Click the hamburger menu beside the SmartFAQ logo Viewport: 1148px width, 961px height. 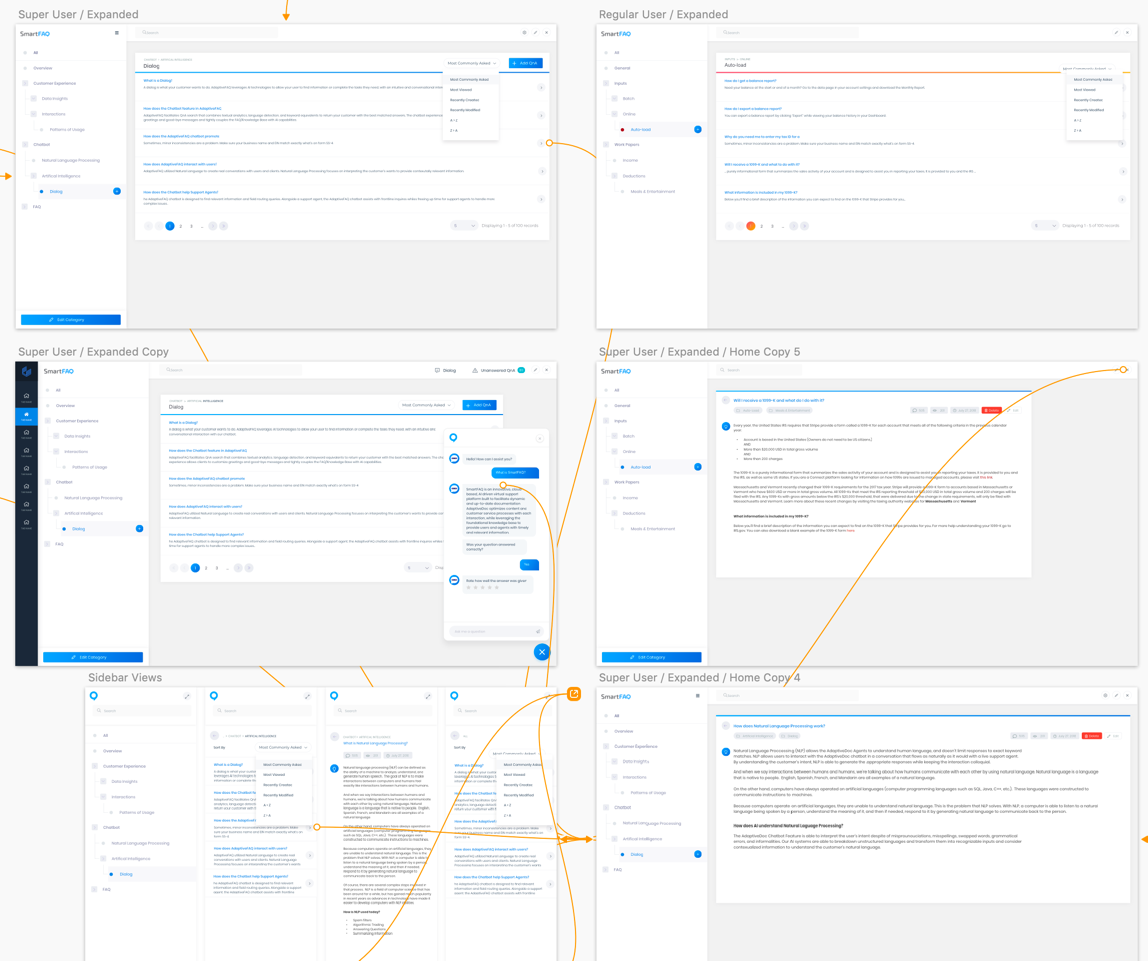pyautogui.click(x=117, y=32)
